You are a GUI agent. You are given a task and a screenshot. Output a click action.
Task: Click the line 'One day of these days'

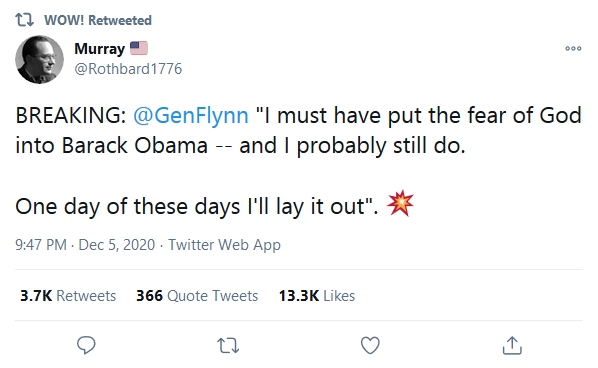tap(197, 206)
